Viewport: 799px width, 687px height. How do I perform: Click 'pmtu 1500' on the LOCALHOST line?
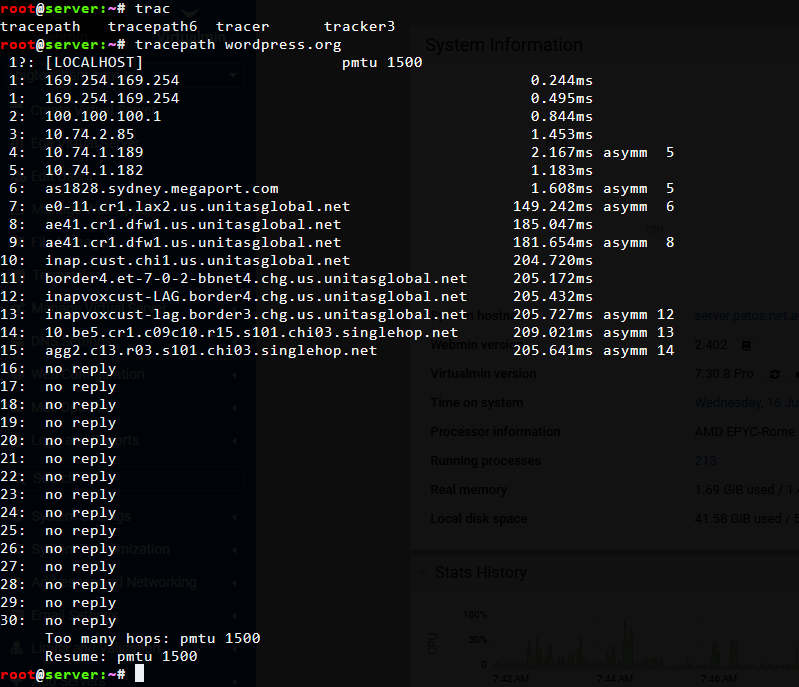click(x=382, y=62)
